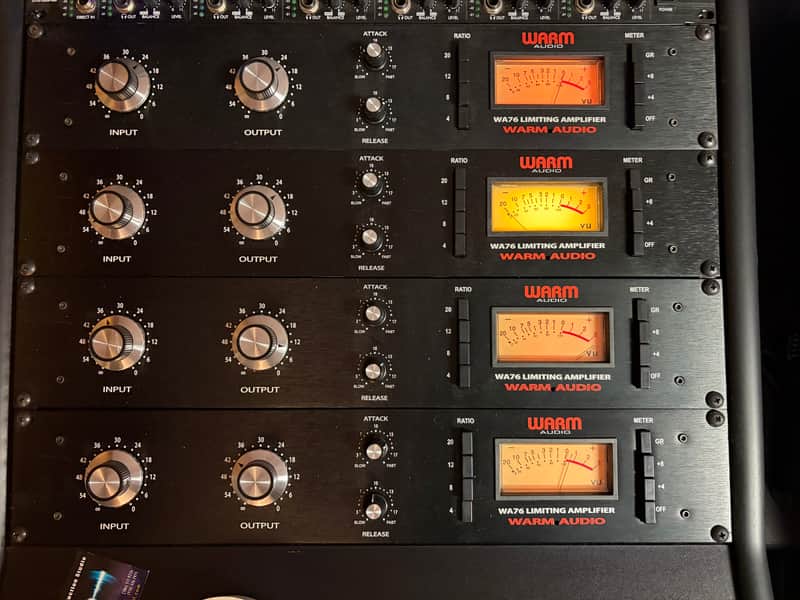Image resolution: width=800 pixels, height=600 pixels.
Task: Click the WARM Audio logo on bottom unit
Action: click(555, 425)
